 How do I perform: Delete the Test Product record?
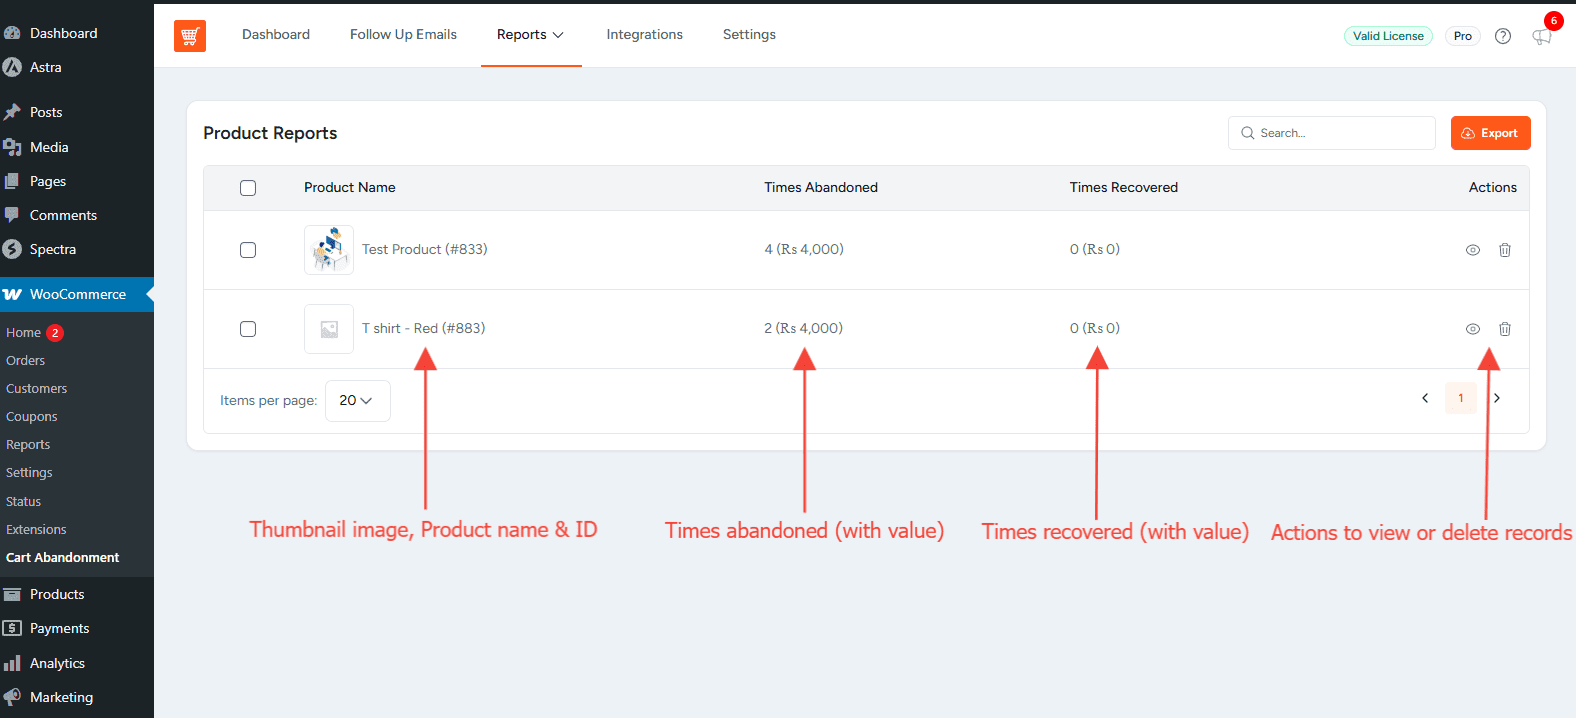tap(1504, 250)
